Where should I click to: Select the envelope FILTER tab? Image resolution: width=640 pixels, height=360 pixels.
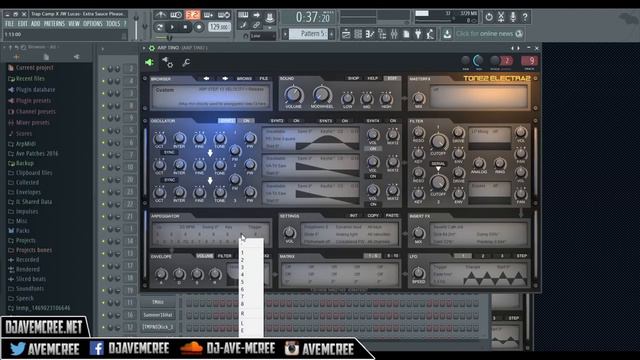pos(224,256)
